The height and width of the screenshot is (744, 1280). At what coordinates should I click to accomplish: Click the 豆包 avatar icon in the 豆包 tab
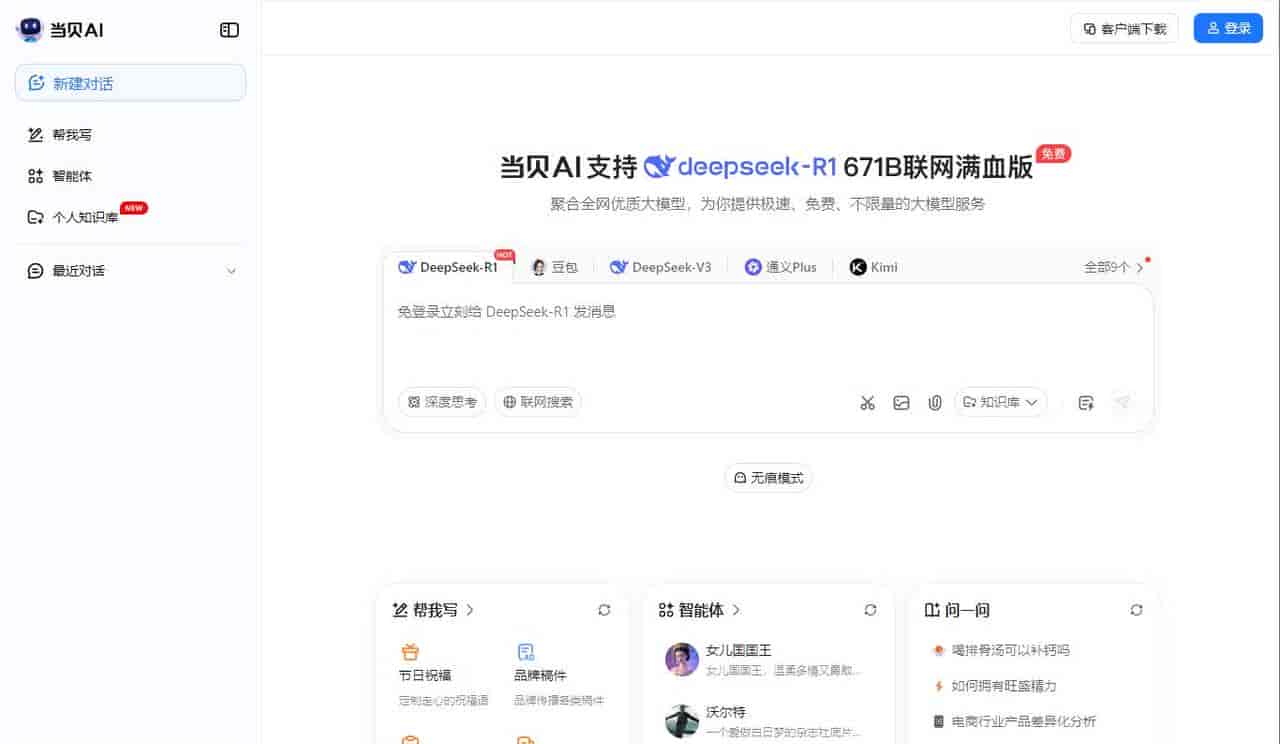(539, 267)
